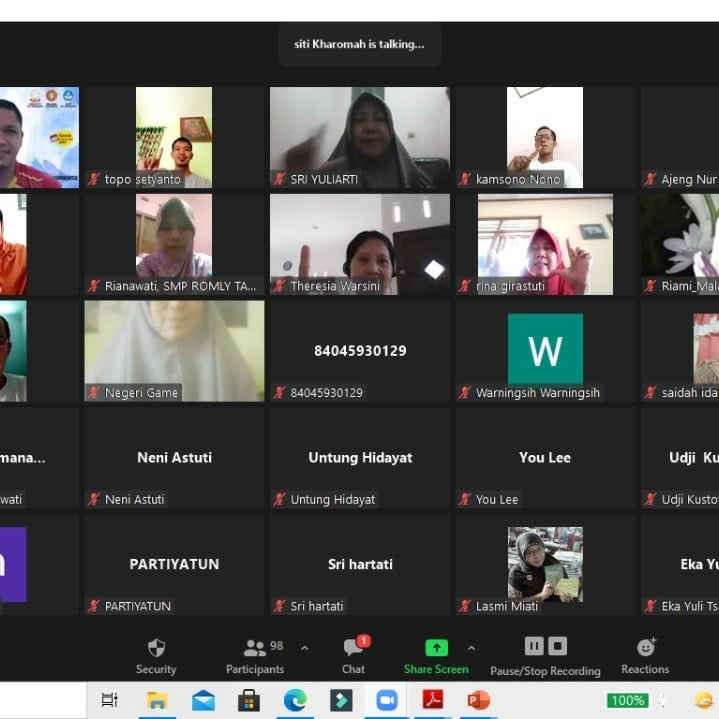Open Adobe Acrobat from the taskbar
This screenshot has width=719, height=719.
tap(433, 700)
